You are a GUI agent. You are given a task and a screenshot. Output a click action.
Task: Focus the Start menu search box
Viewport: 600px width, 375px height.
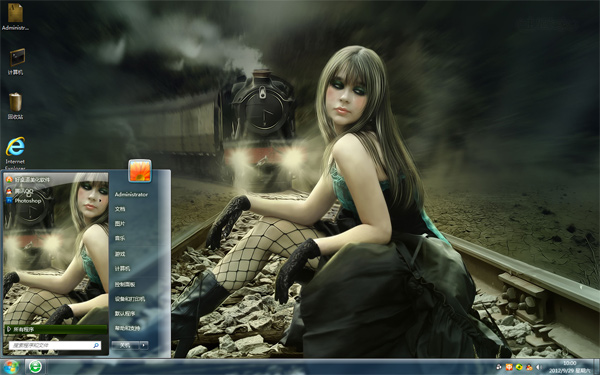(x=55, y=346)
